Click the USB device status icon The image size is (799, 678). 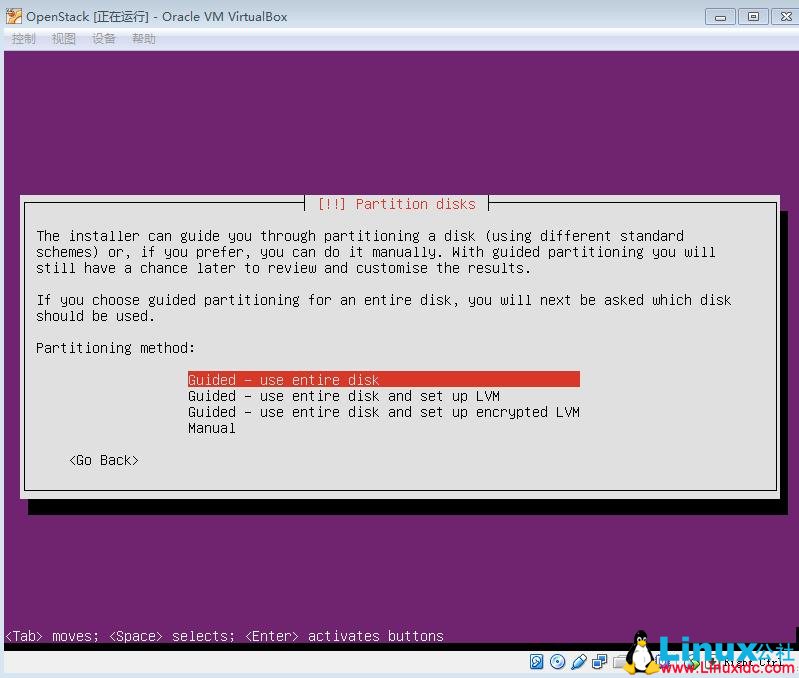point(579,661)
